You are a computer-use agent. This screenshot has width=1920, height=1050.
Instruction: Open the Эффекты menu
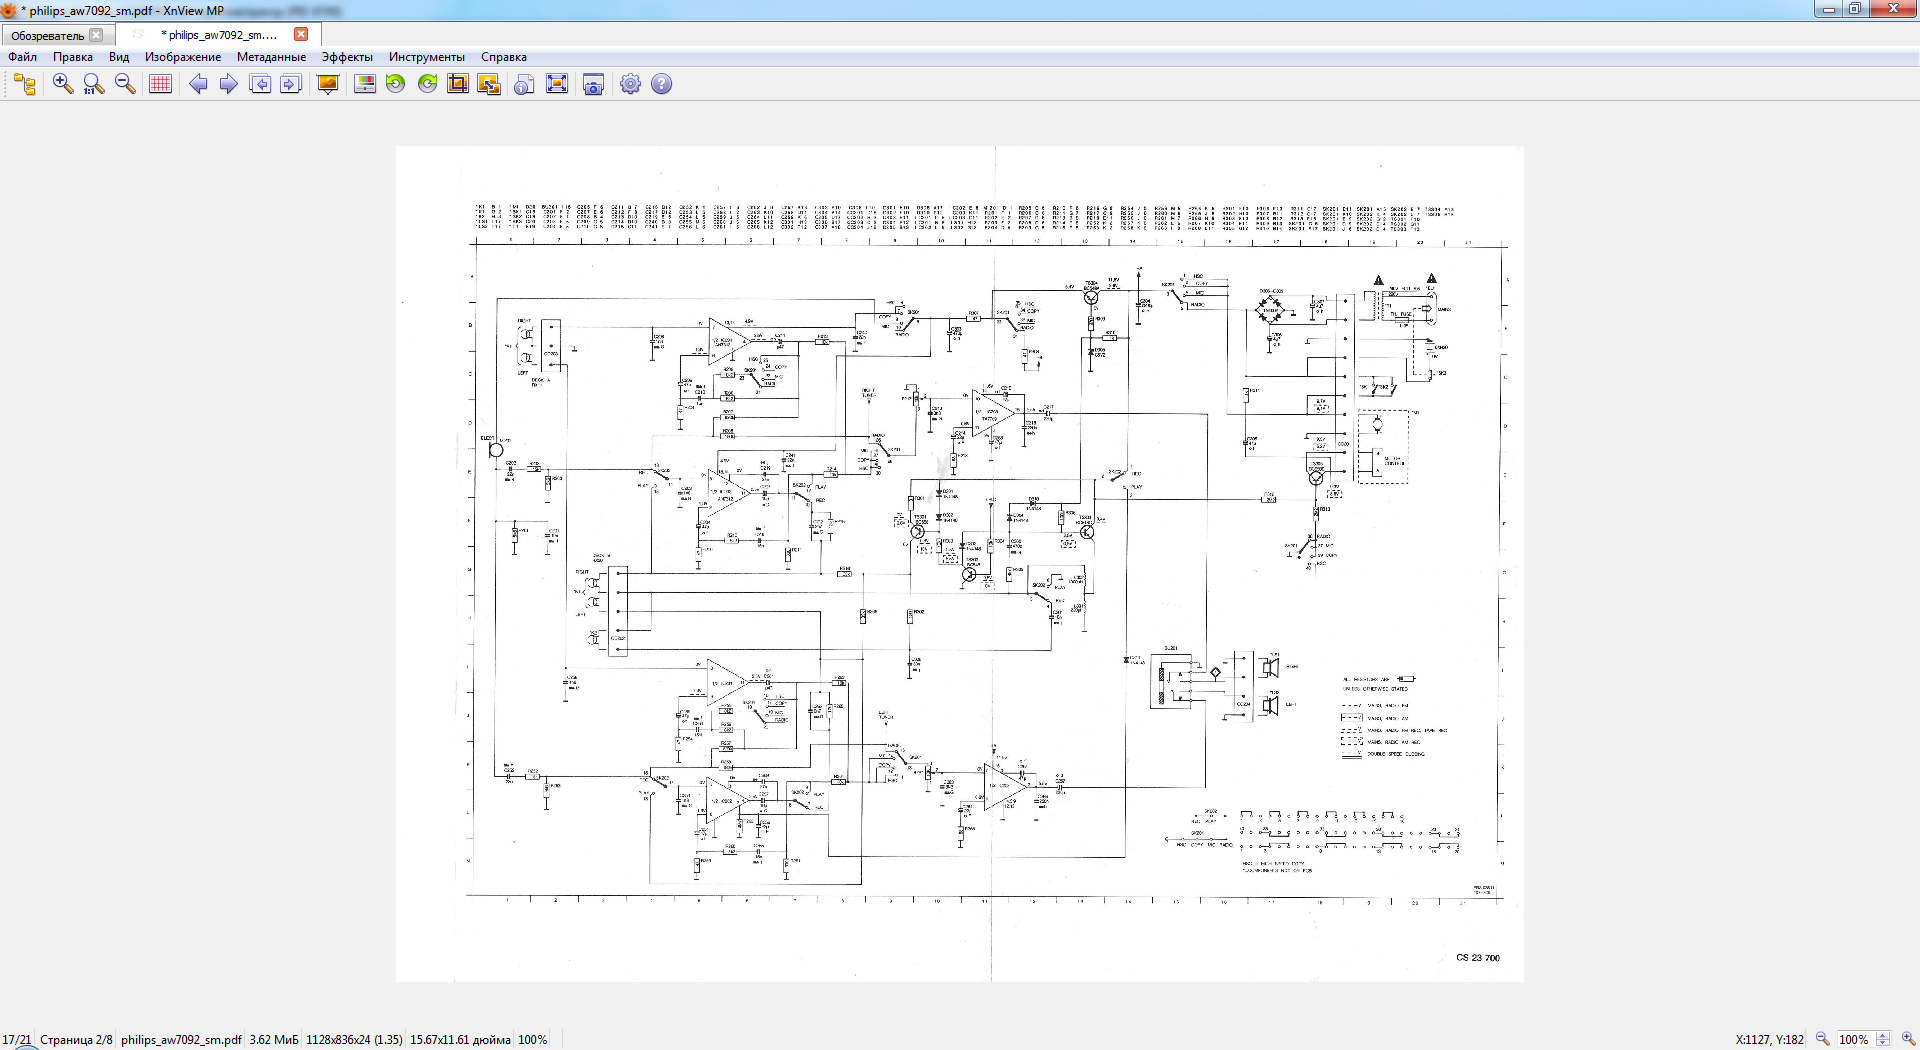click(x=347, y=57)
